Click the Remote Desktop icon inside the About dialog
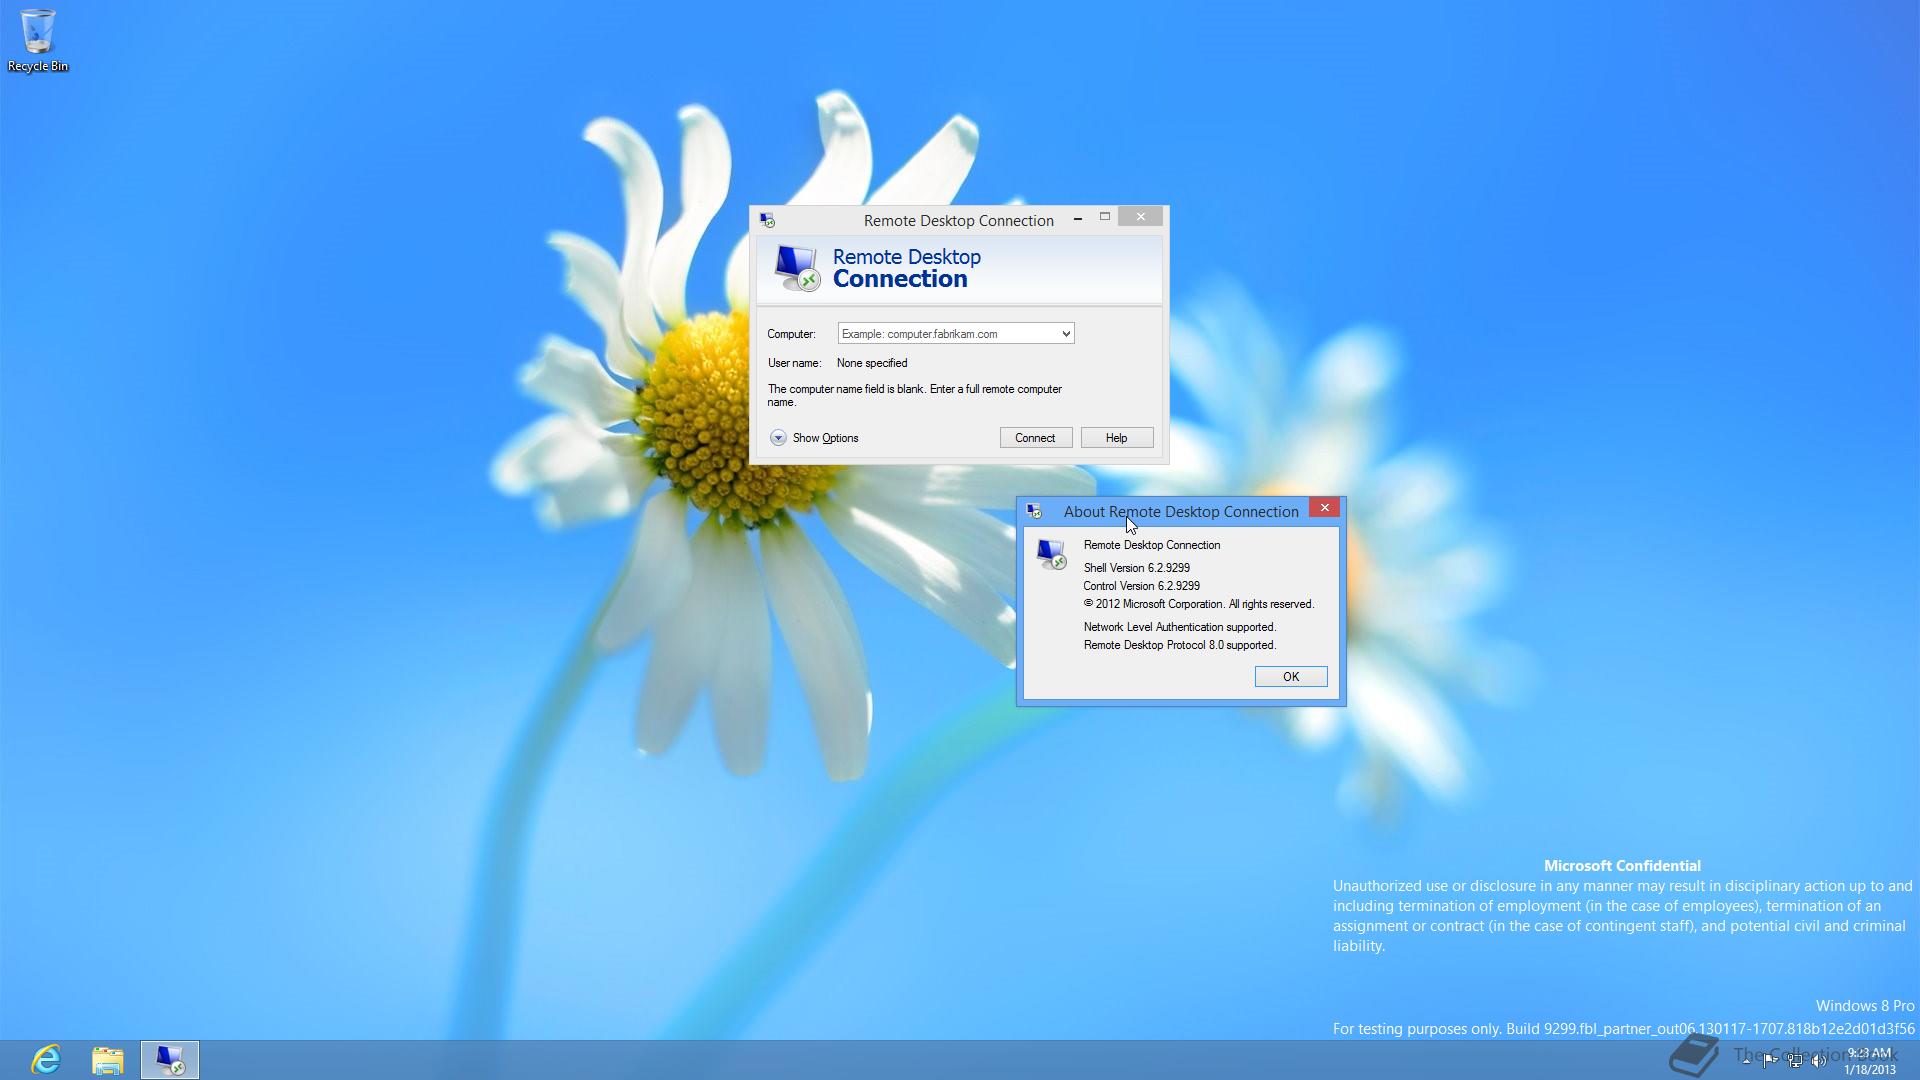This screenshot has width=1920, height=1080. [1051, 554]
